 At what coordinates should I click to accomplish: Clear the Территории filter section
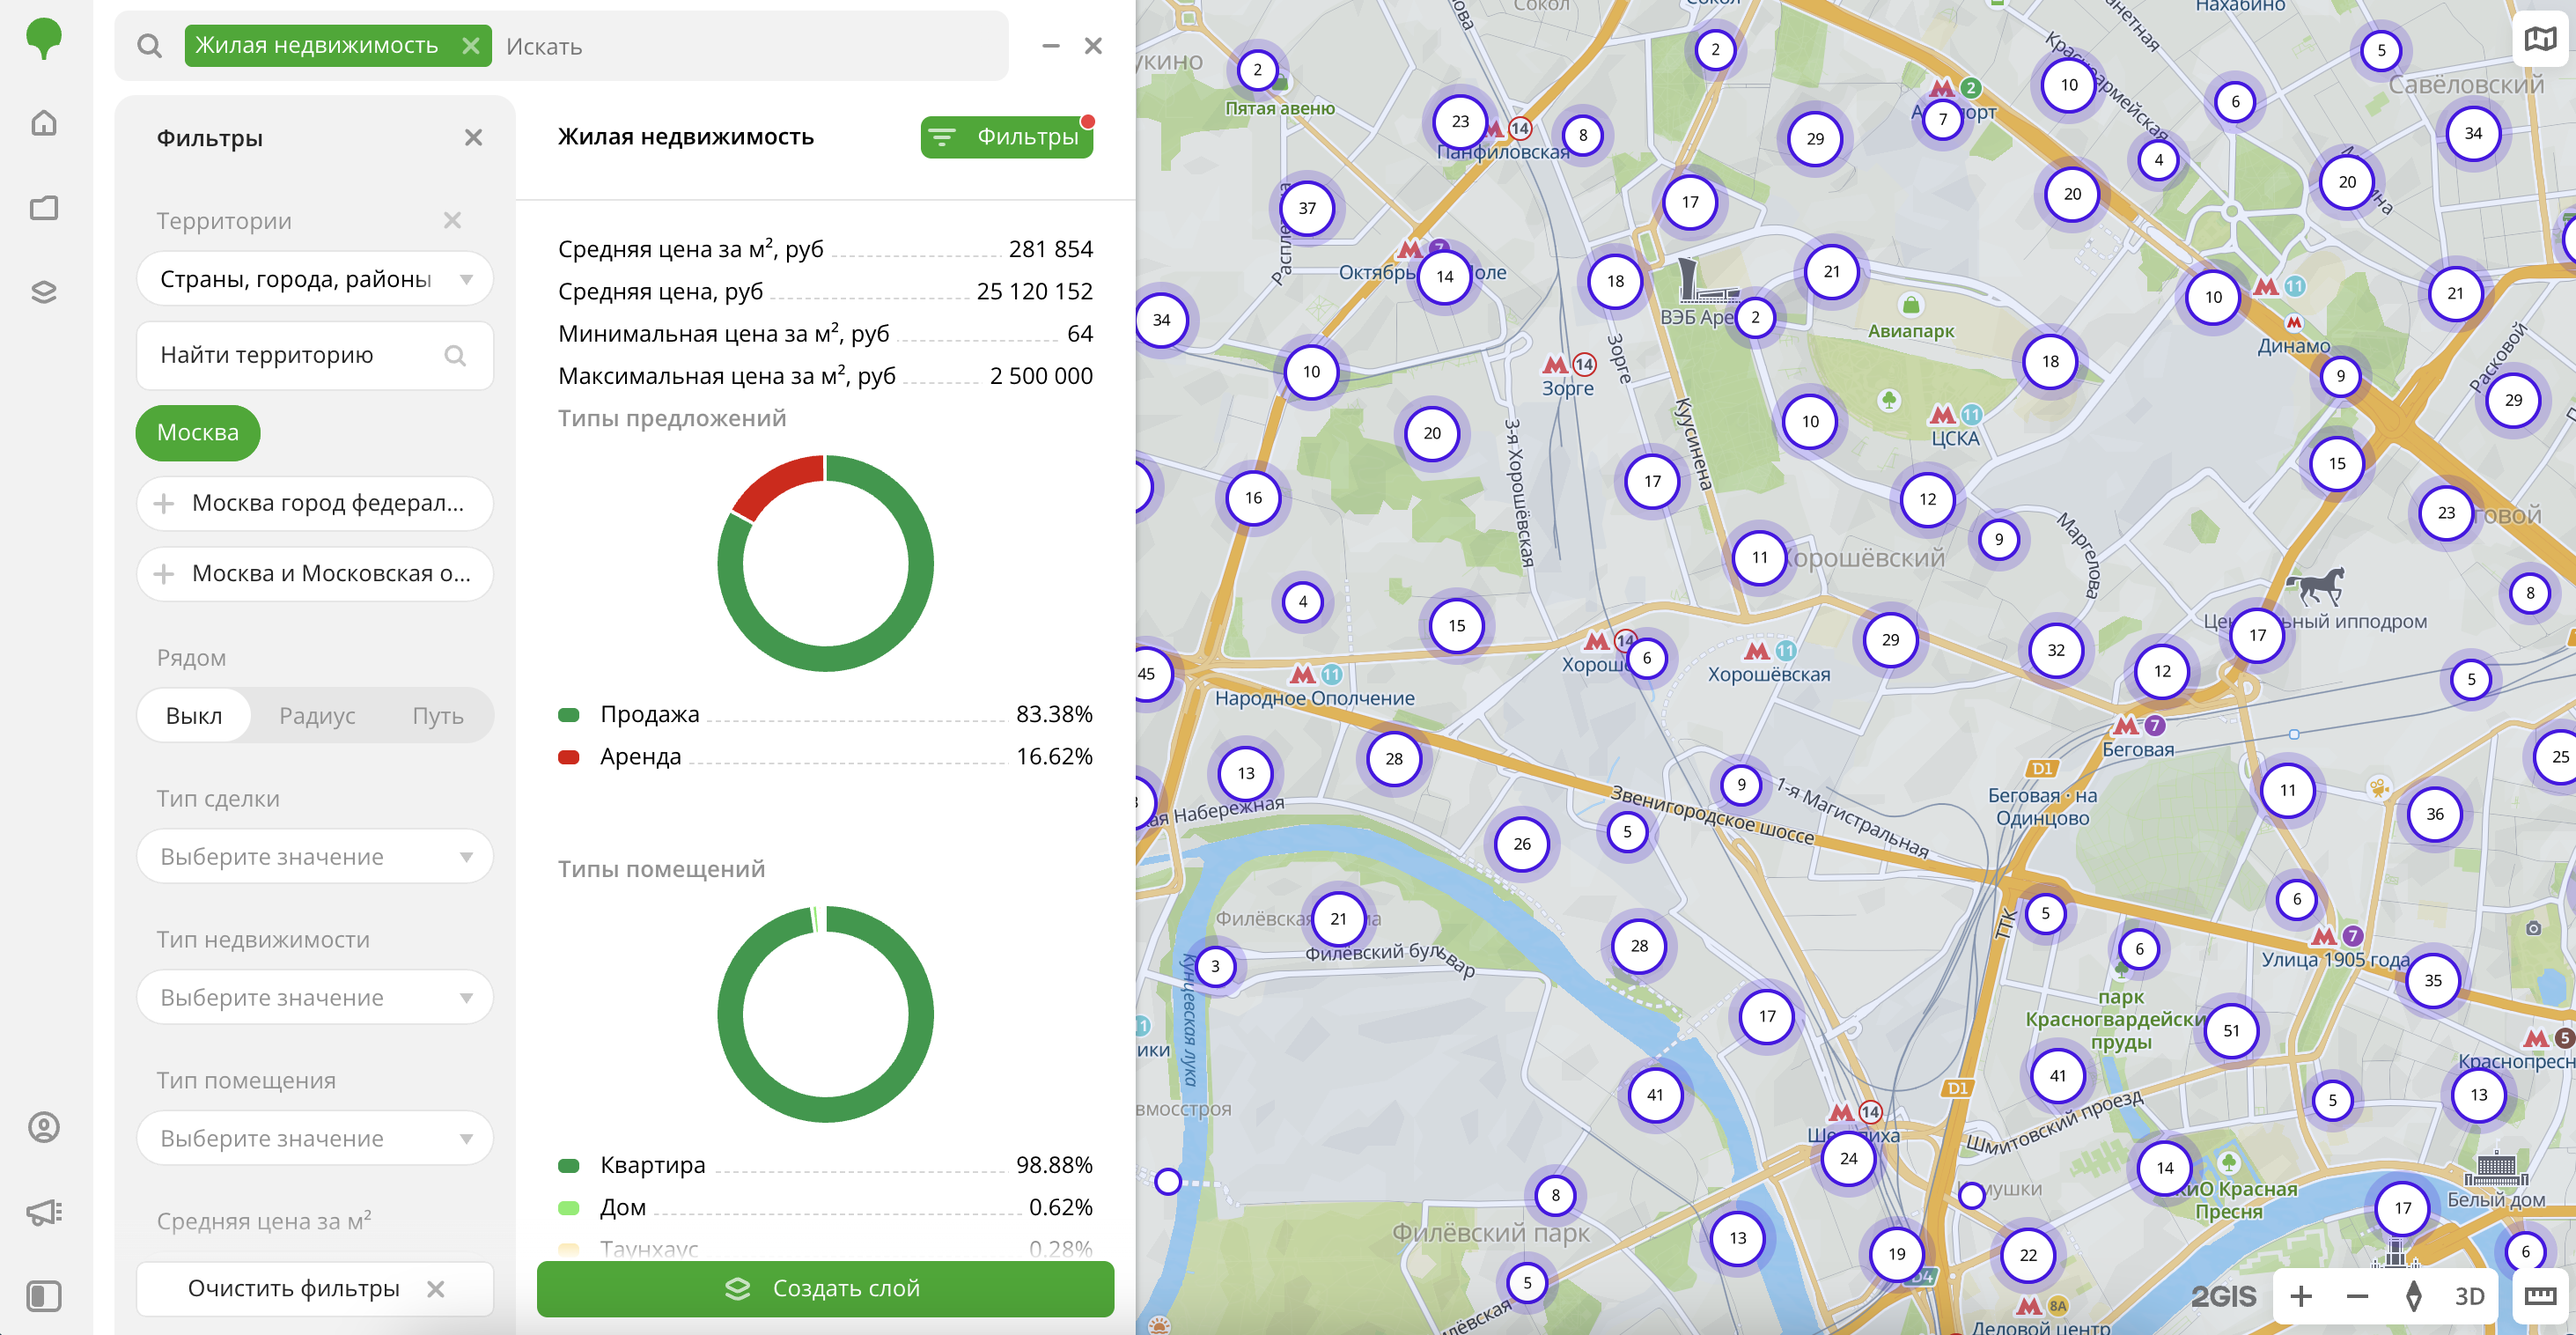click(x=452, y=220)
